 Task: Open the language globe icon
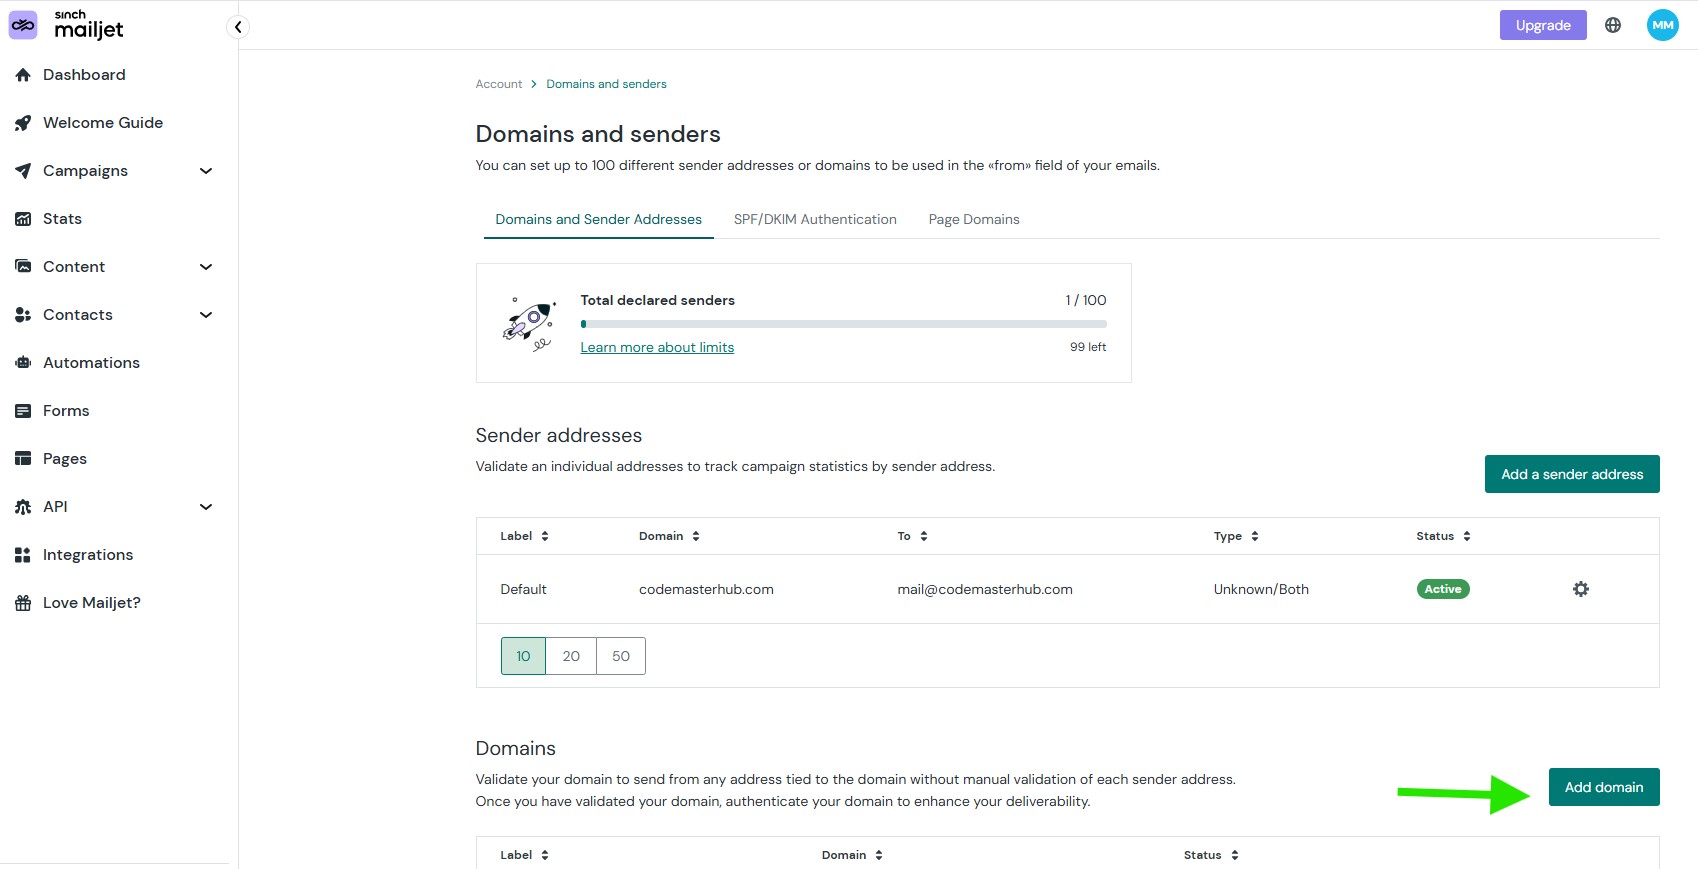point(1613,25)
